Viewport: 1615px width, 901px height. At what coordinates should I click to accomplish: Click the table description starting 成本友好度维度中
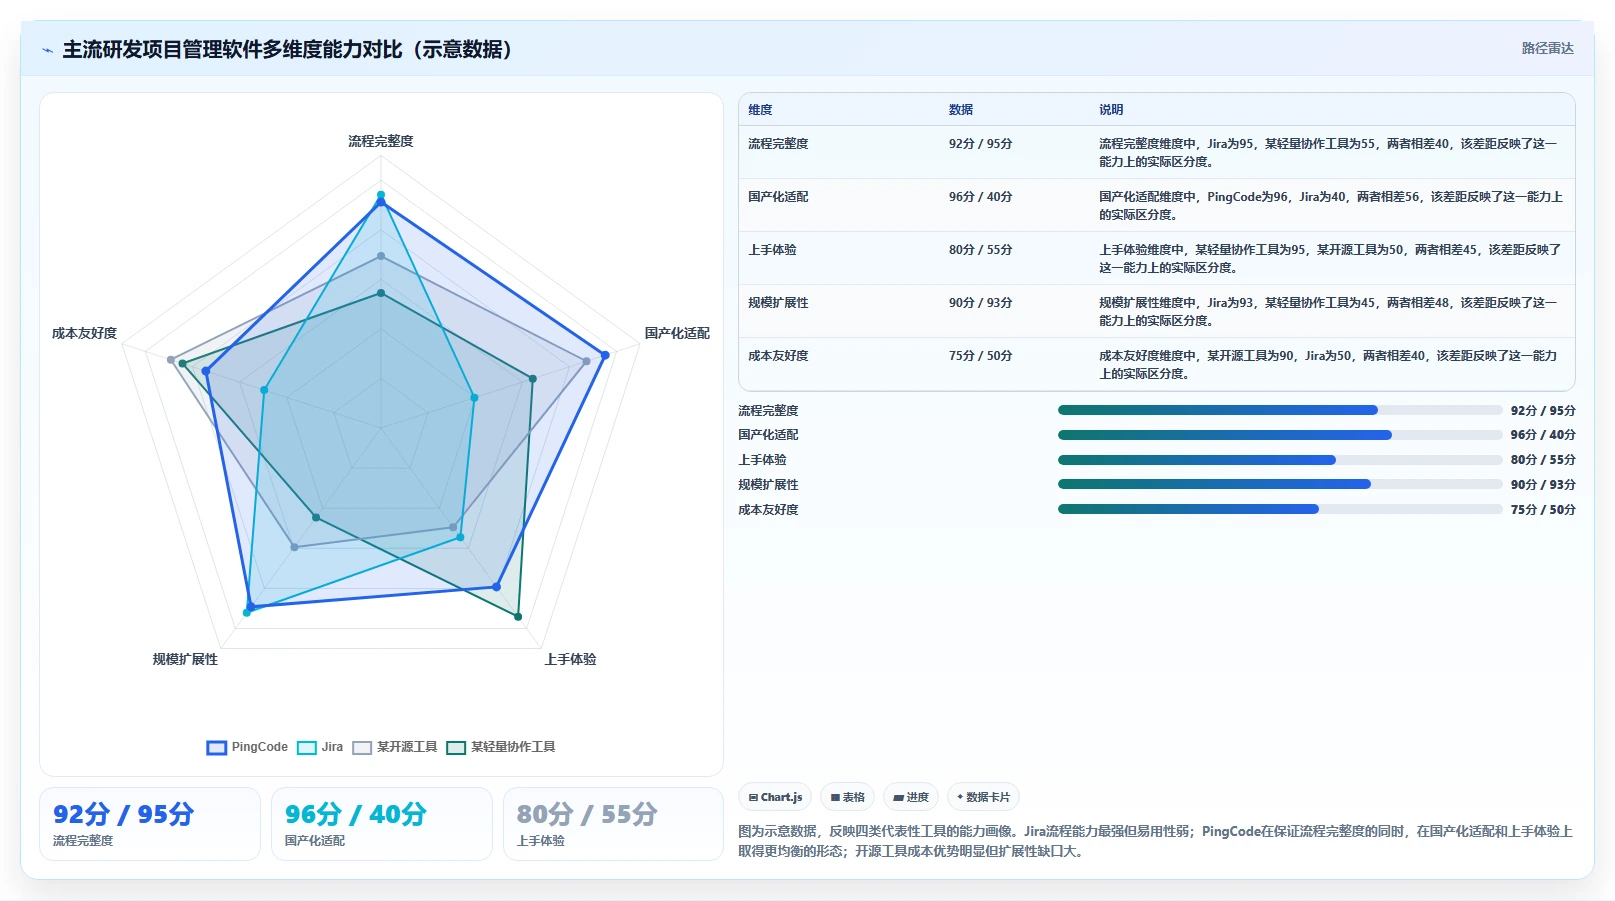(1328, 365)
